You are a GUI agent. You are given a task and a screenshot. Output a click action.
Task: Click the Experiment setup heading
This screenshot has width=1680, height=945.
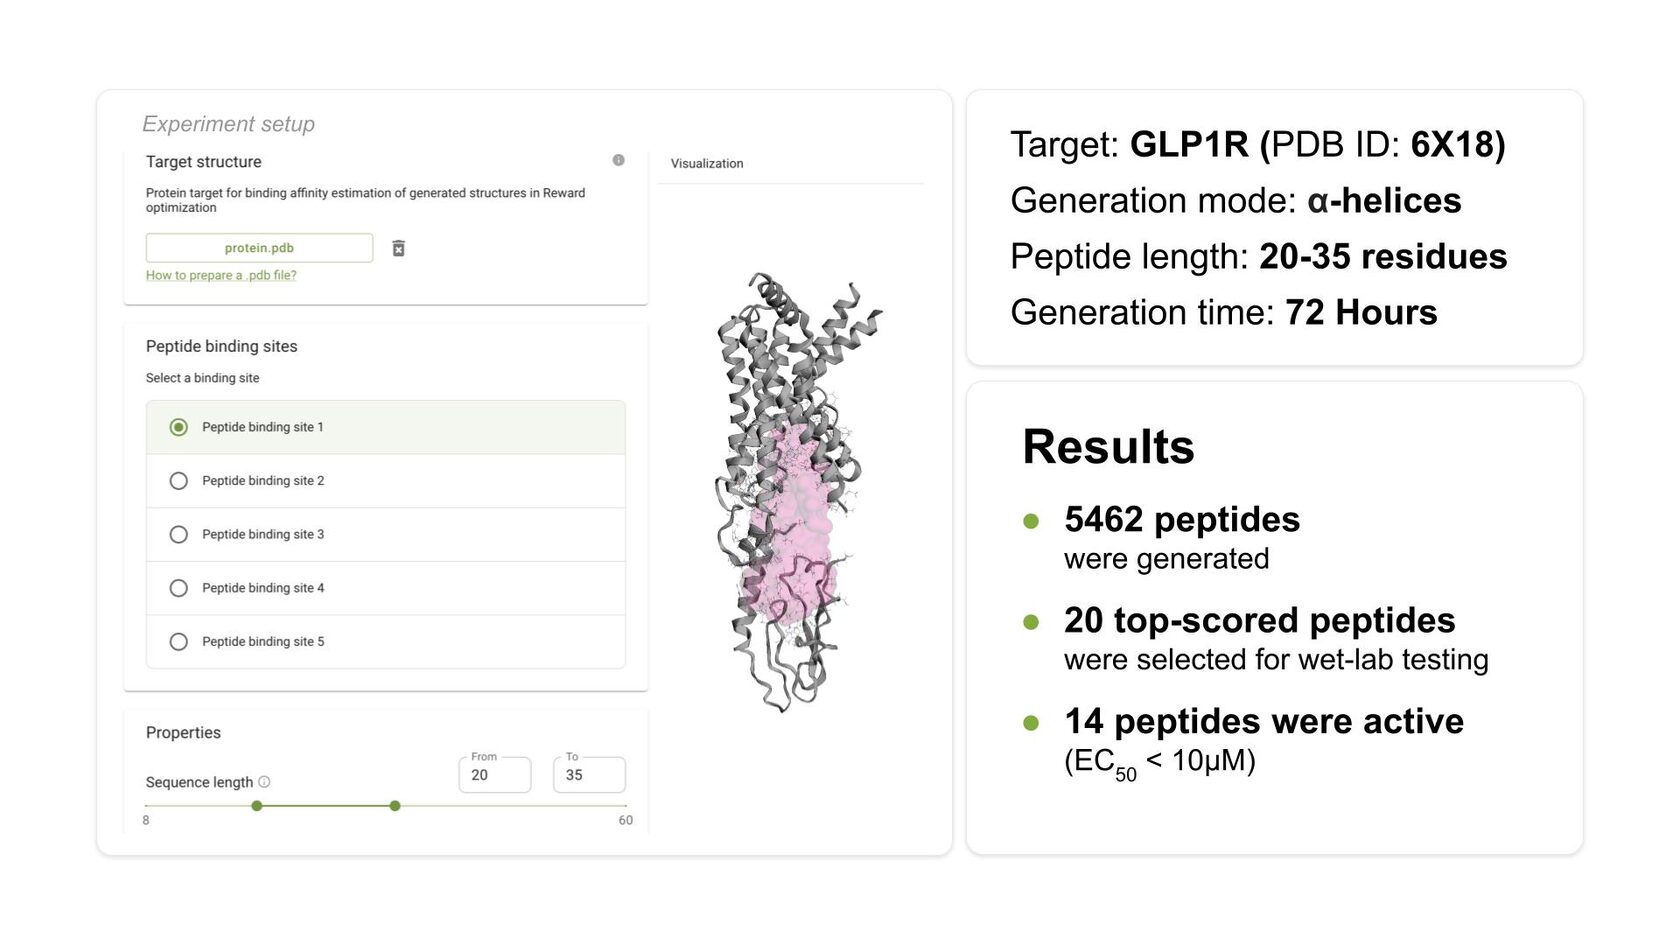[228, 124]
